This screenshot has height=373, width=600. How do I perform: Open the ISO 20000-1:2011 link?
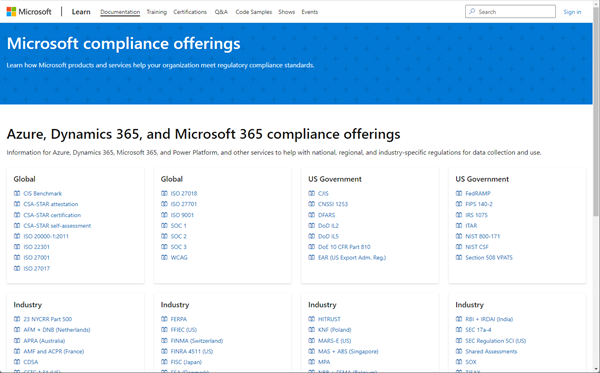click(46, 236)
